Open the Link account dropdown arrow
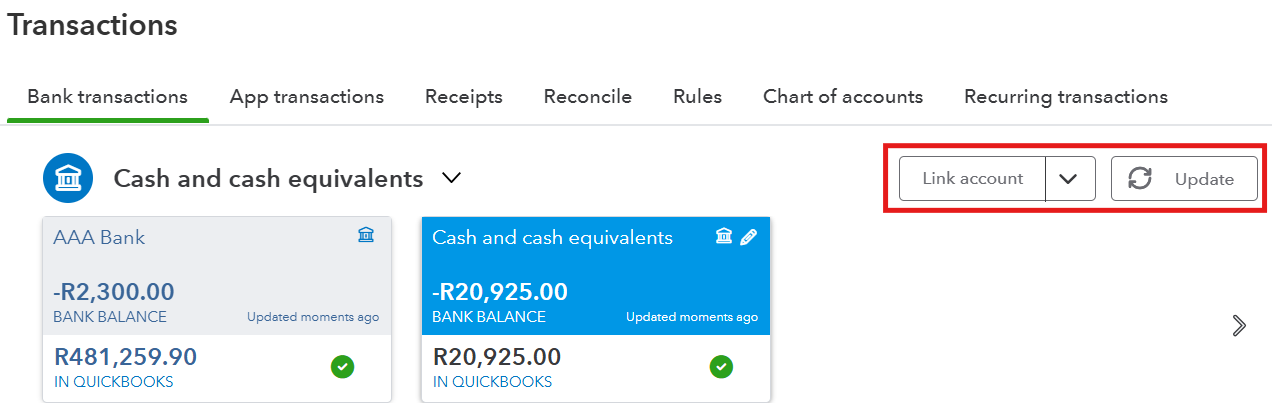The image size is (1272, 403). click(1069, 179)
